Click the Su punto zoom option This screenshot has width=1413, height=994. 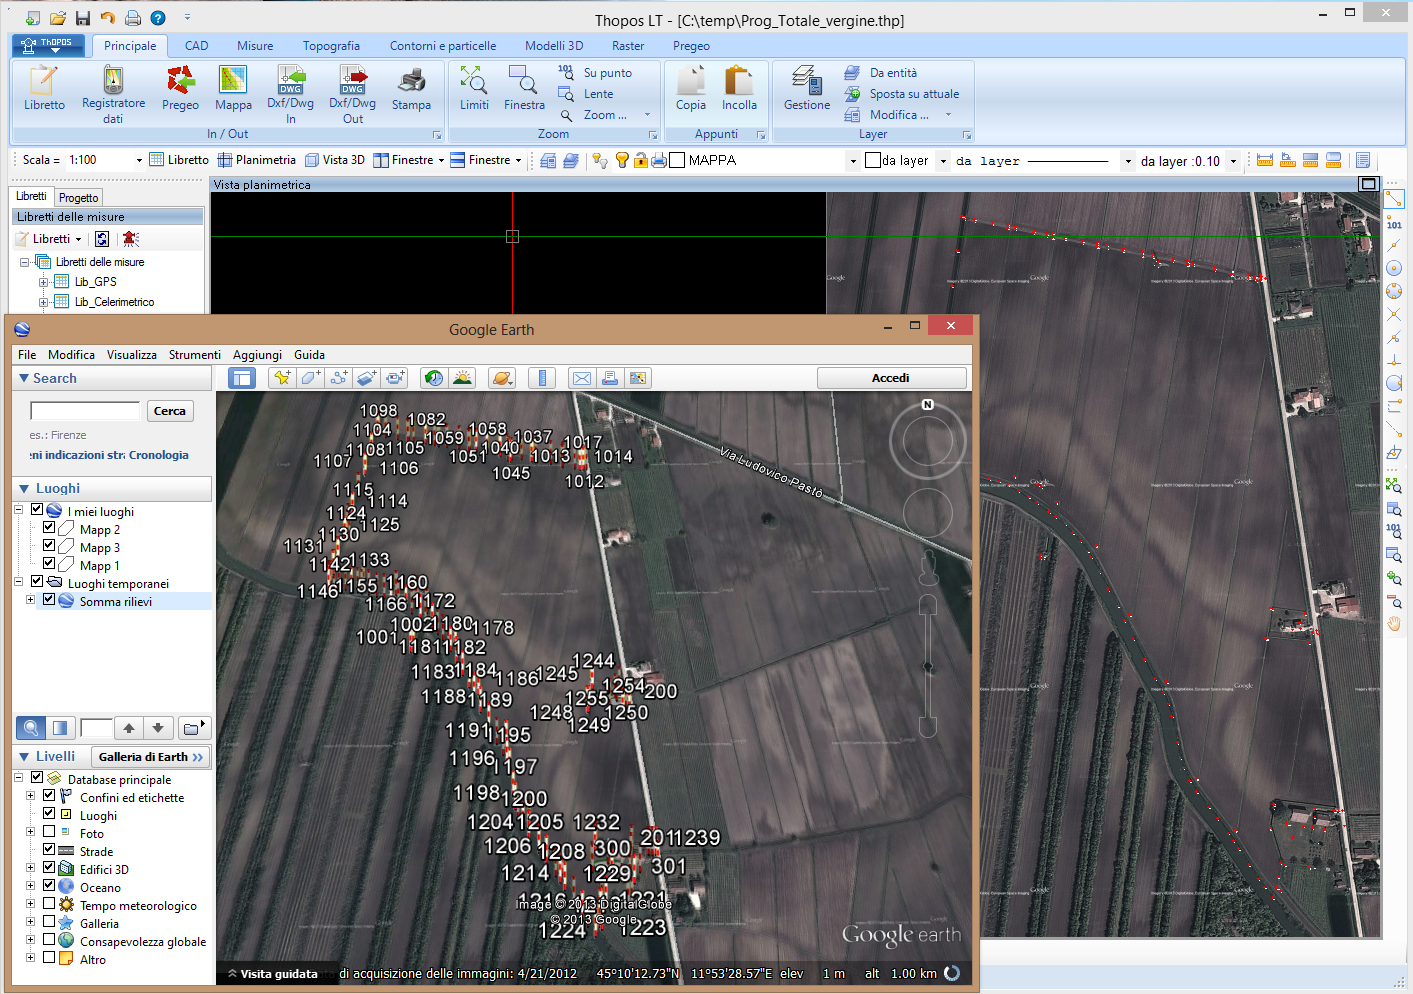[x=595, y=72]
